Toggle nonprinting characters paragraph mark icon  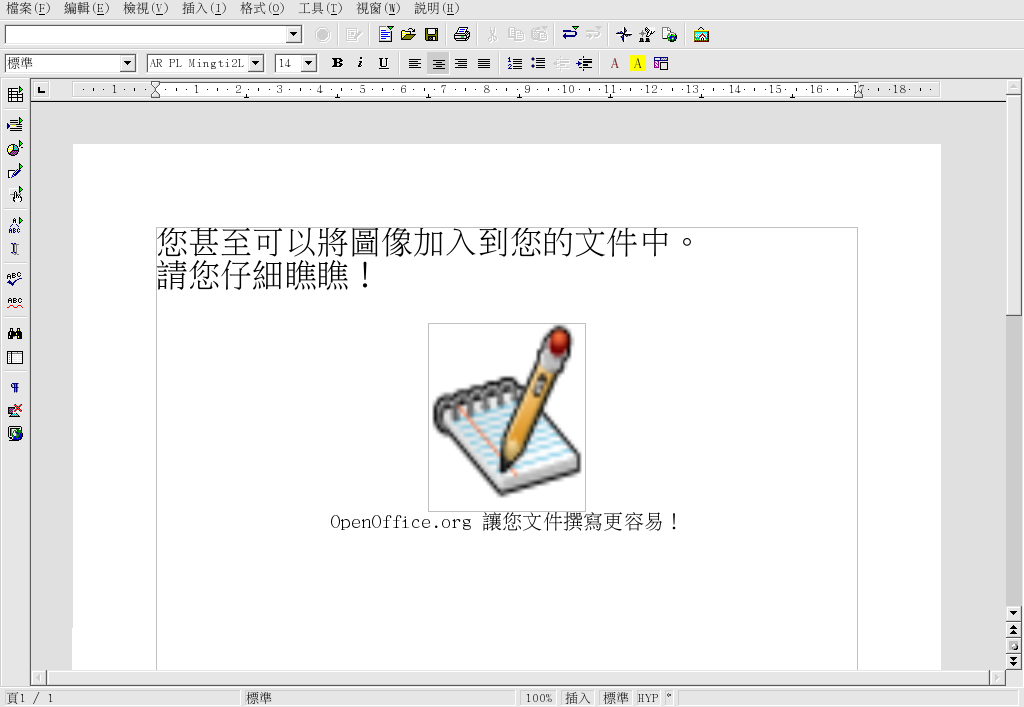tap(15, 387)
